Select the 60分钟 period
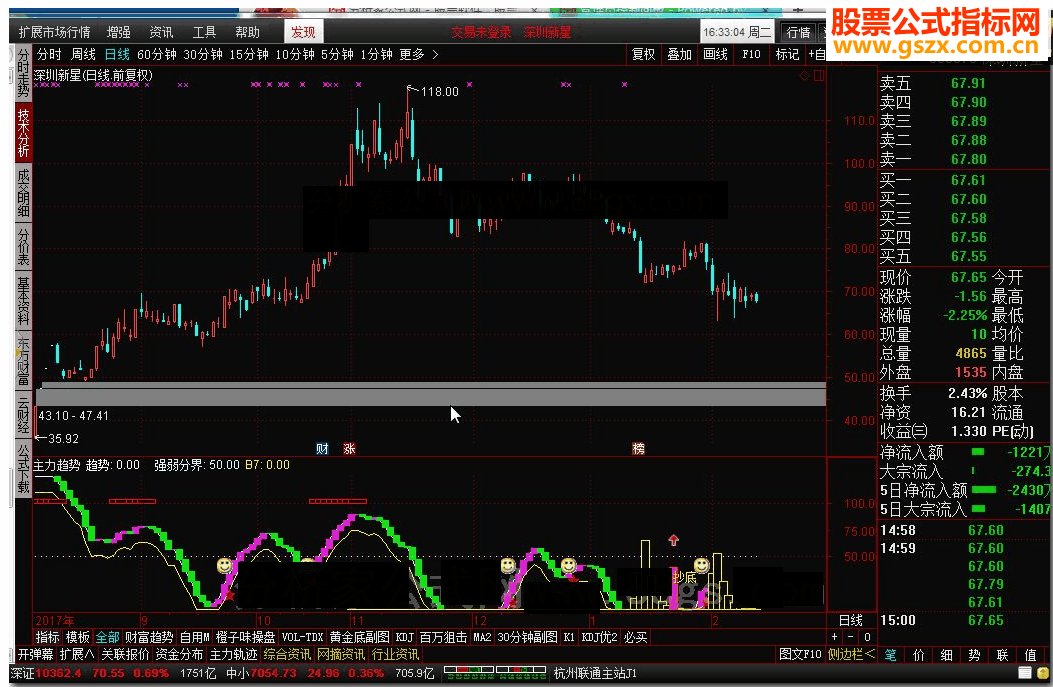1053x687 pixels. click(x=156, y=54)
